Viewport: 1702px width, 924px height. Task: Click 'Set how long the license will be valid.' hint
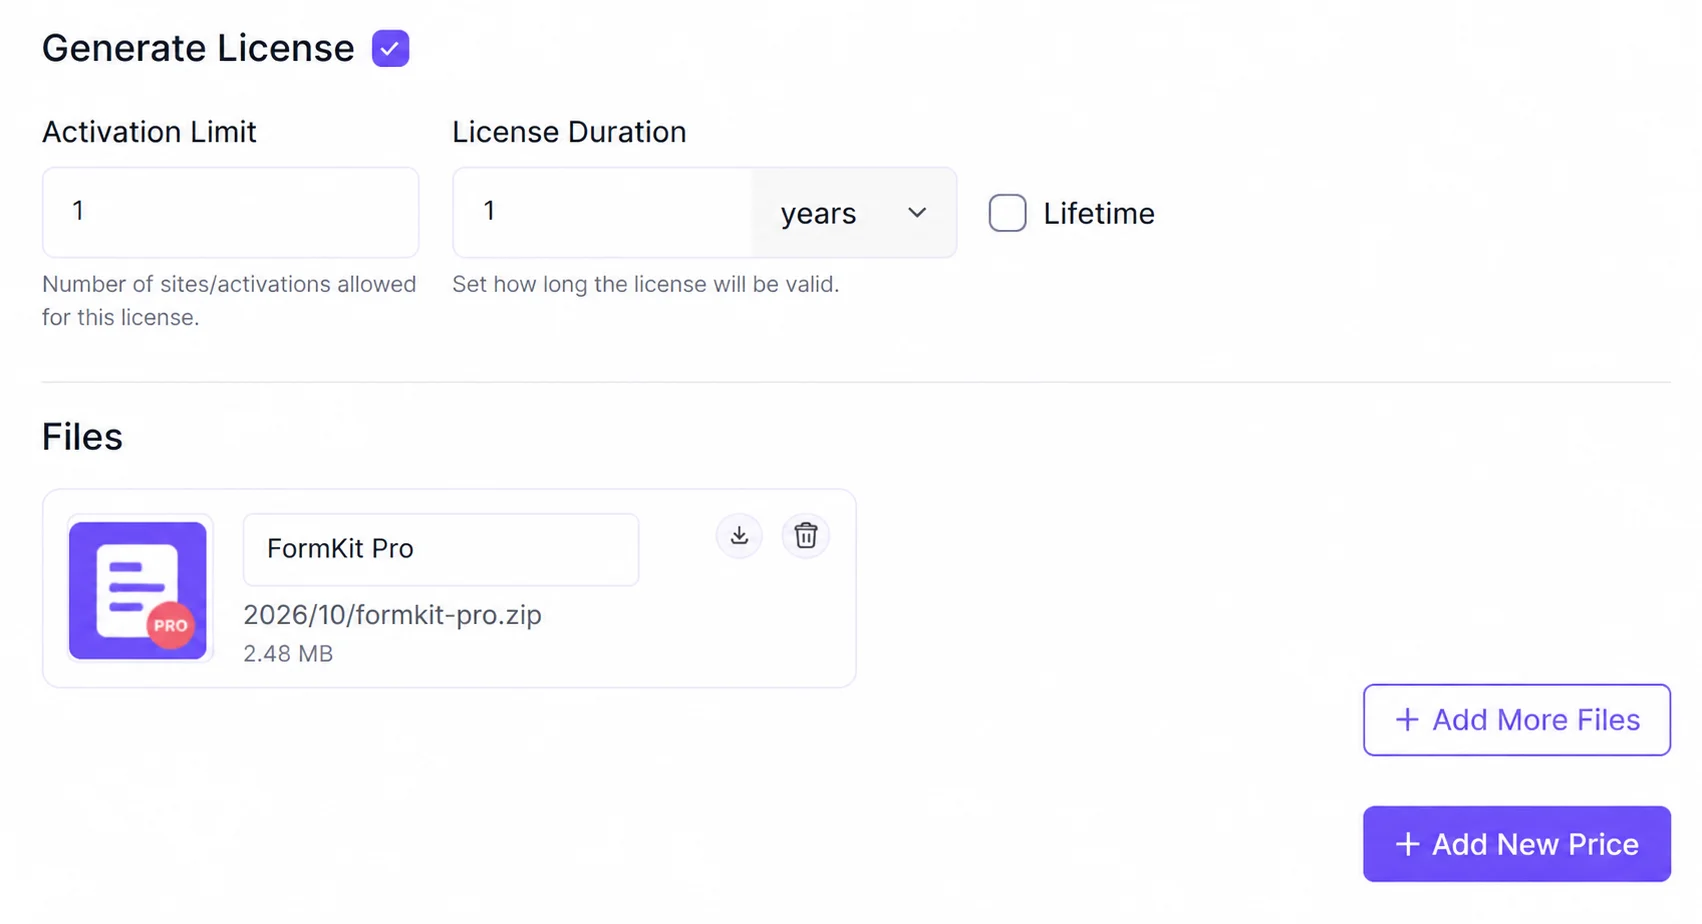point(645,284)
